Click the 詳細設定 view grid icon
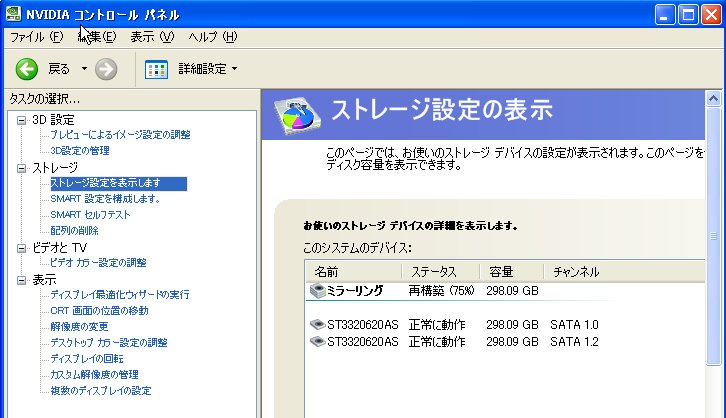 point(156,69)
